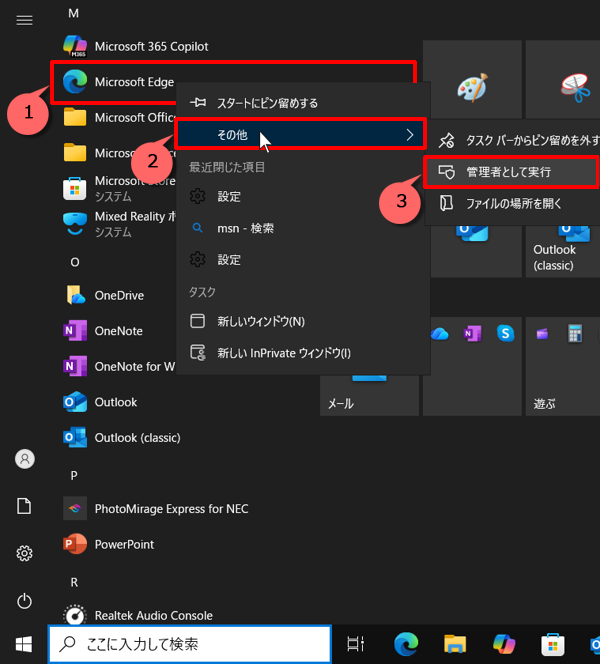This screenshot has width=600, height=664.
Task: Click the Windows Start button
Action: (23, 643)
